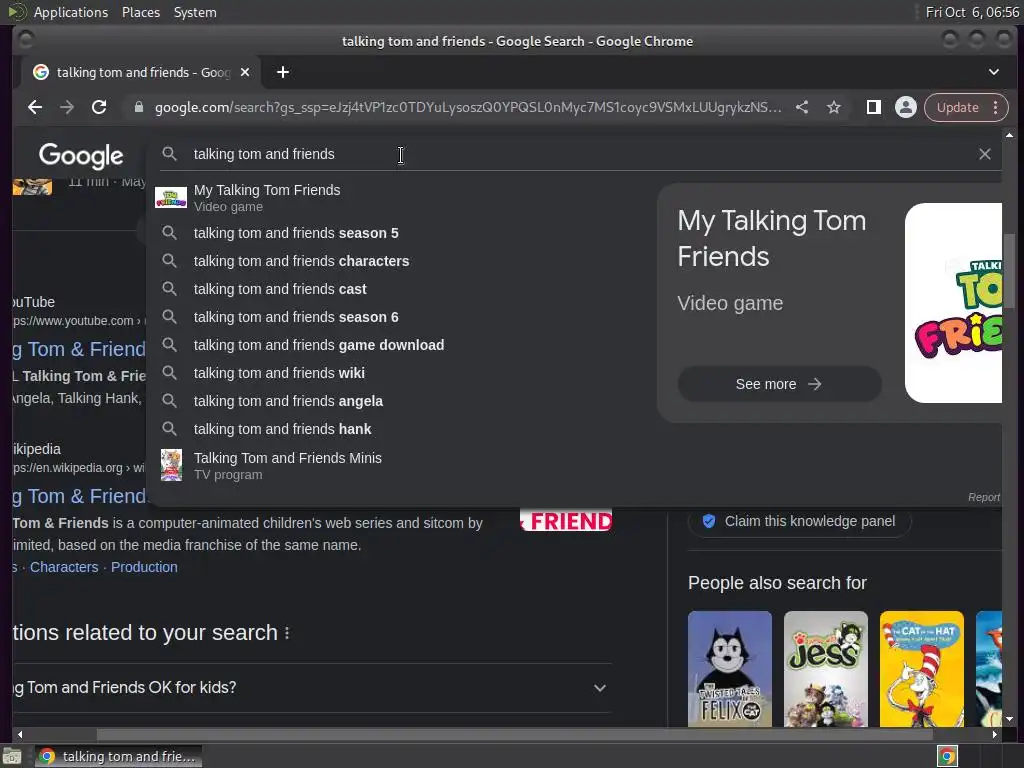Click Claim this knowledge panel
1024x768 pixels.
799,521
